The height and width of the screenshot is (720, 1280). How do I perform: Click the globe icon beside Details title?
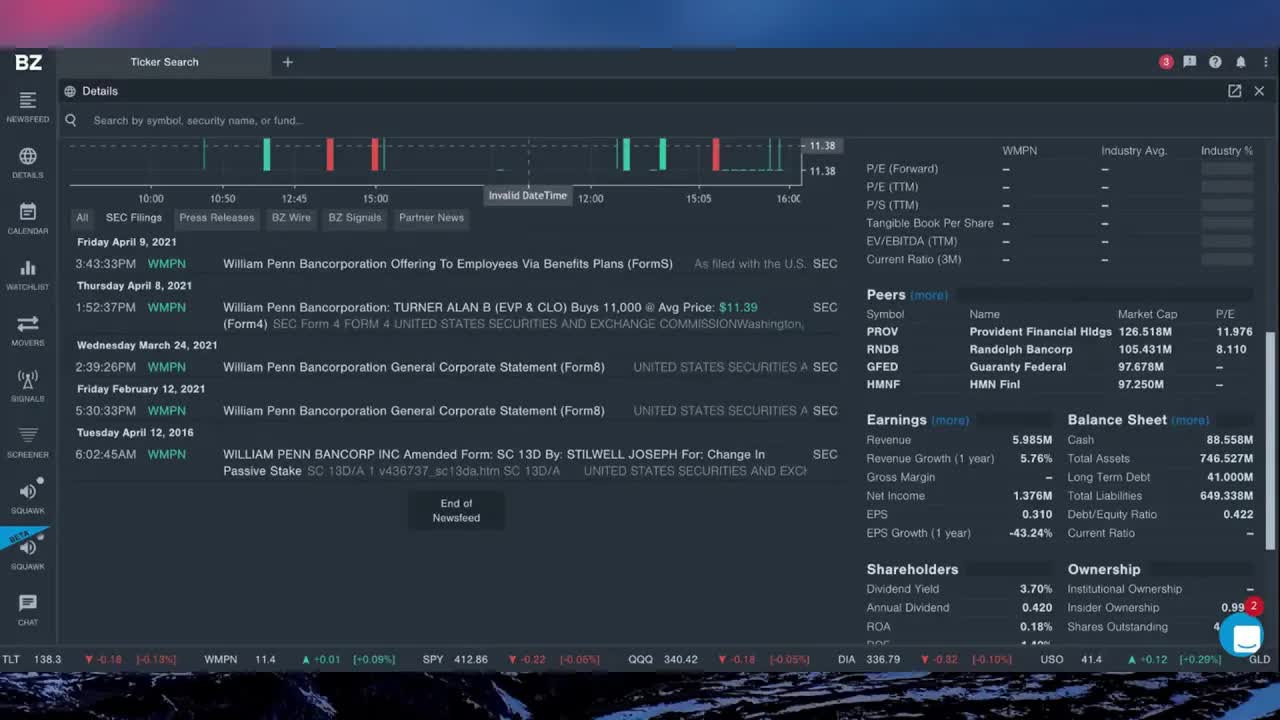point(70,91)
